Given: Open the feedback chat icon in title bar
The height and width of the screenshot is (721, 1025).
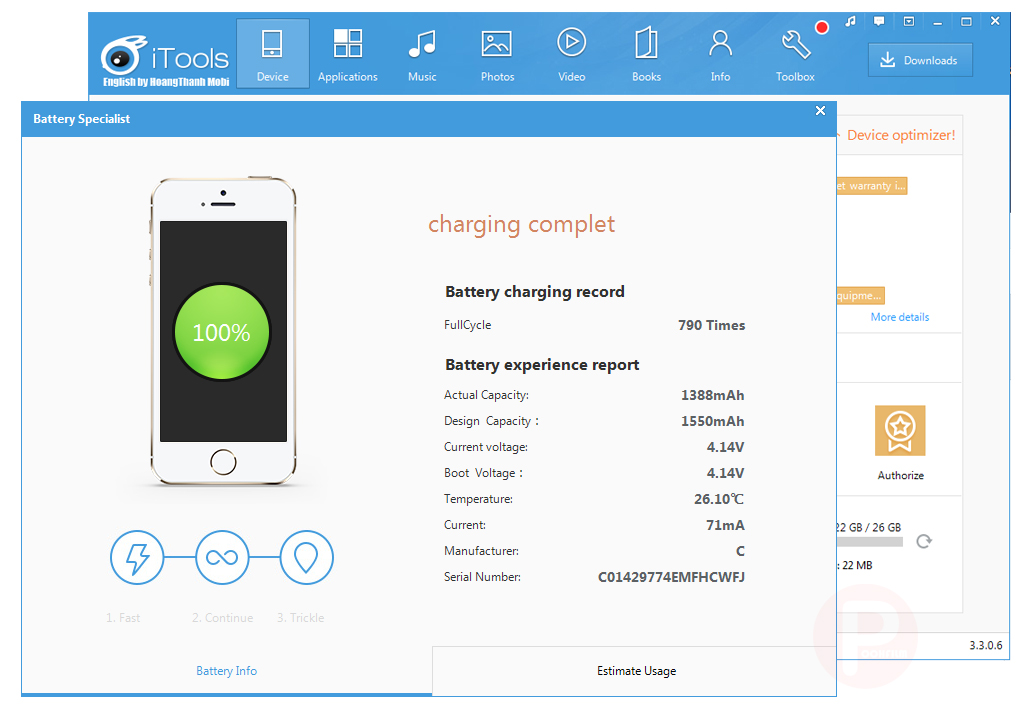Looking at the screenshot, I should (x=879, y=22).
